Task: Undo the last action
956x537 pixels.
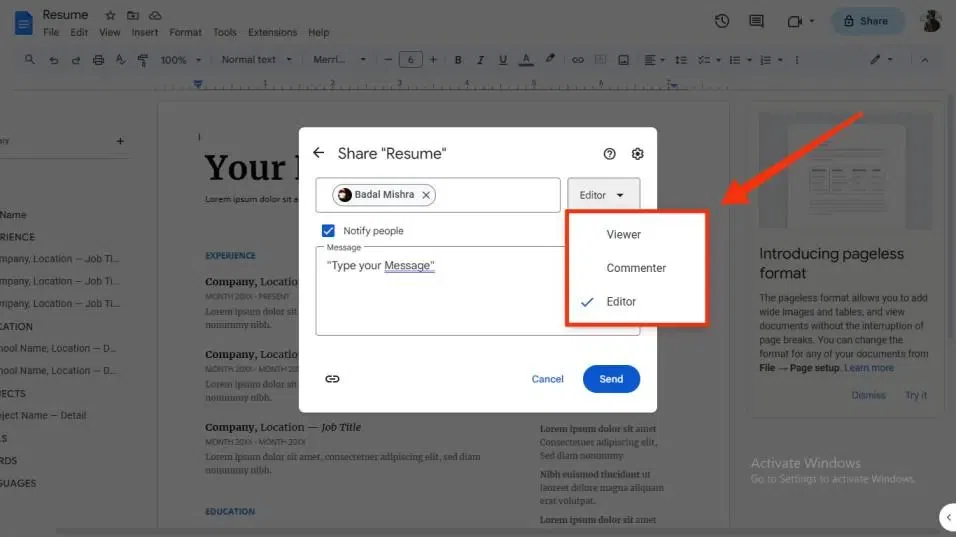Action: 53,60
